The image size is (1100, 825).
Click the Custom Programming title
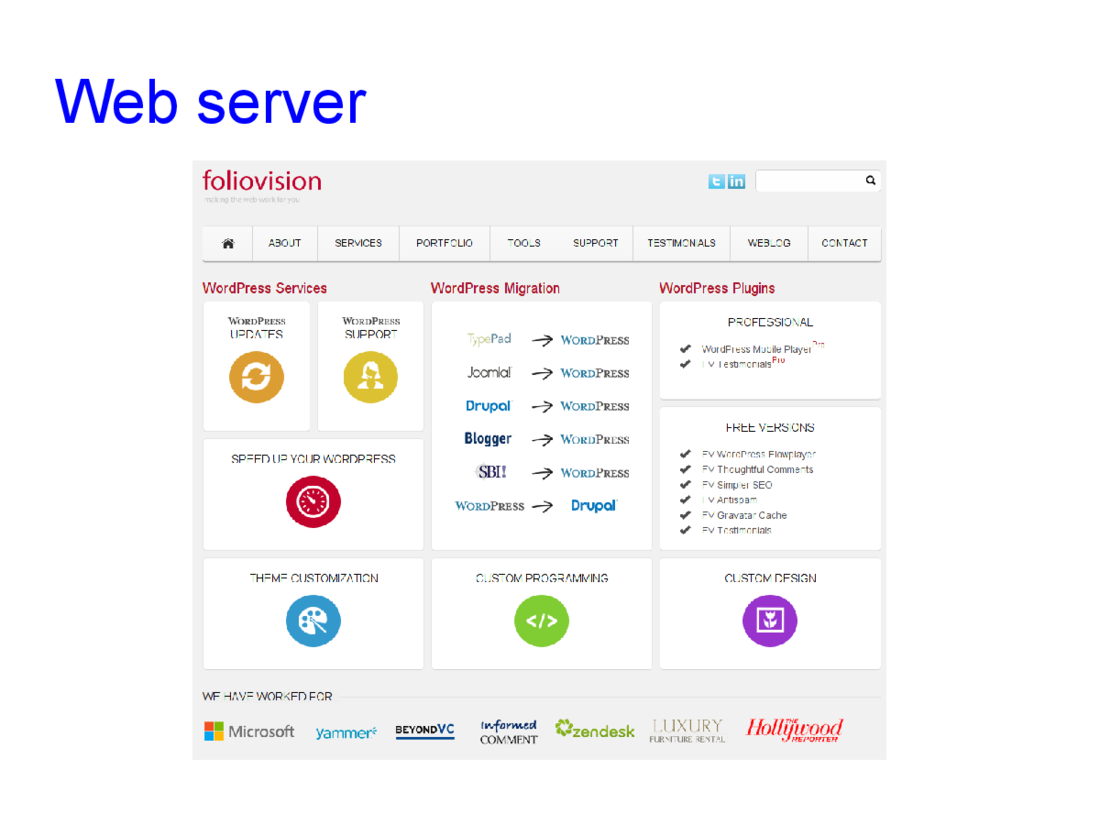[542, 578]
